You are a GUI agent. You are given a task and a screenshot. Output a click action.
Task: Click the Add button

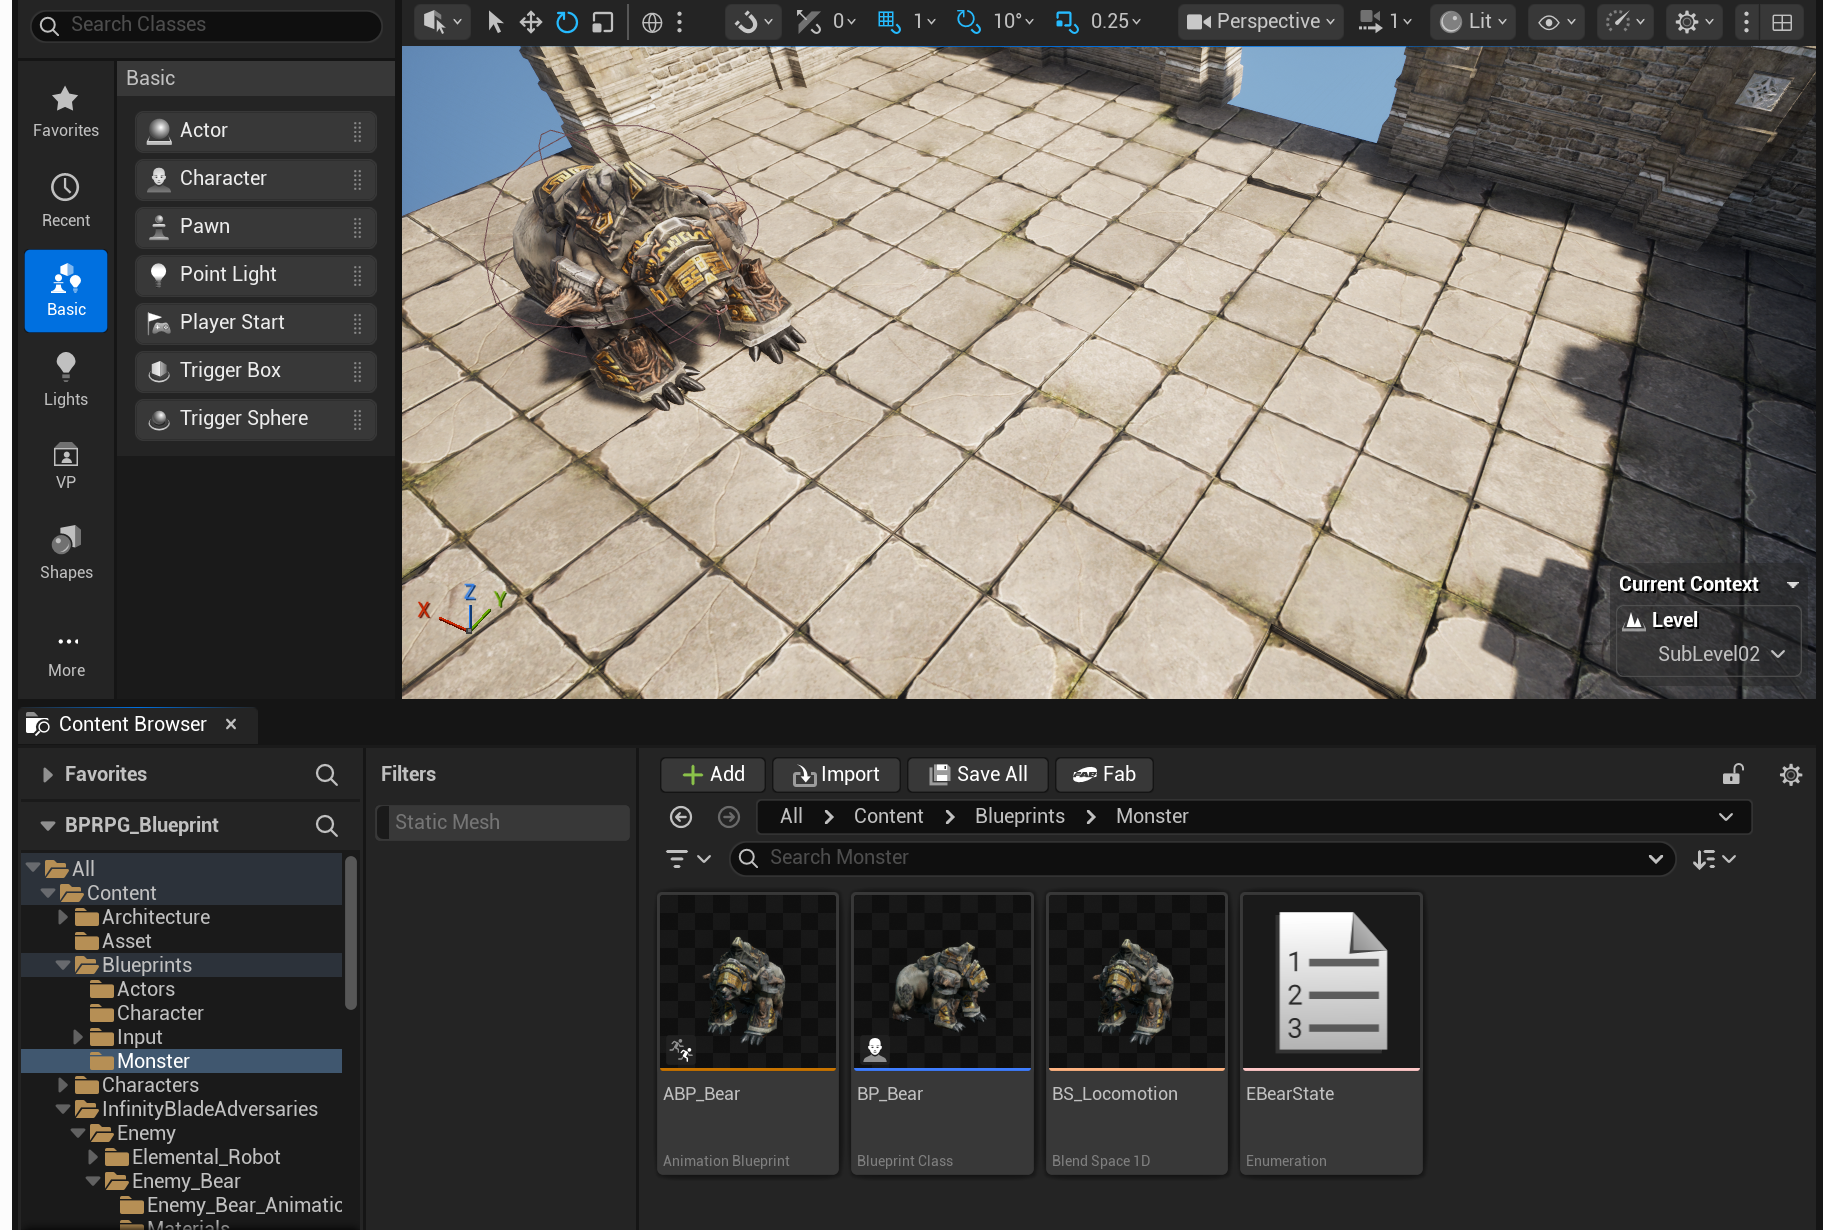tap(713, 775)
